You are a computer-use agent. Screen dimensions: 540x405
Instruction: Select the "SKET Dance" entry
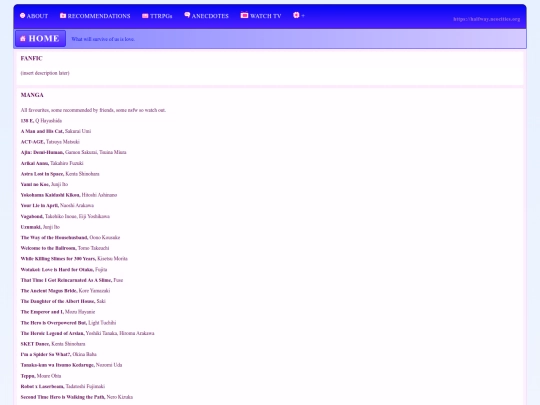tap(53, 344)
